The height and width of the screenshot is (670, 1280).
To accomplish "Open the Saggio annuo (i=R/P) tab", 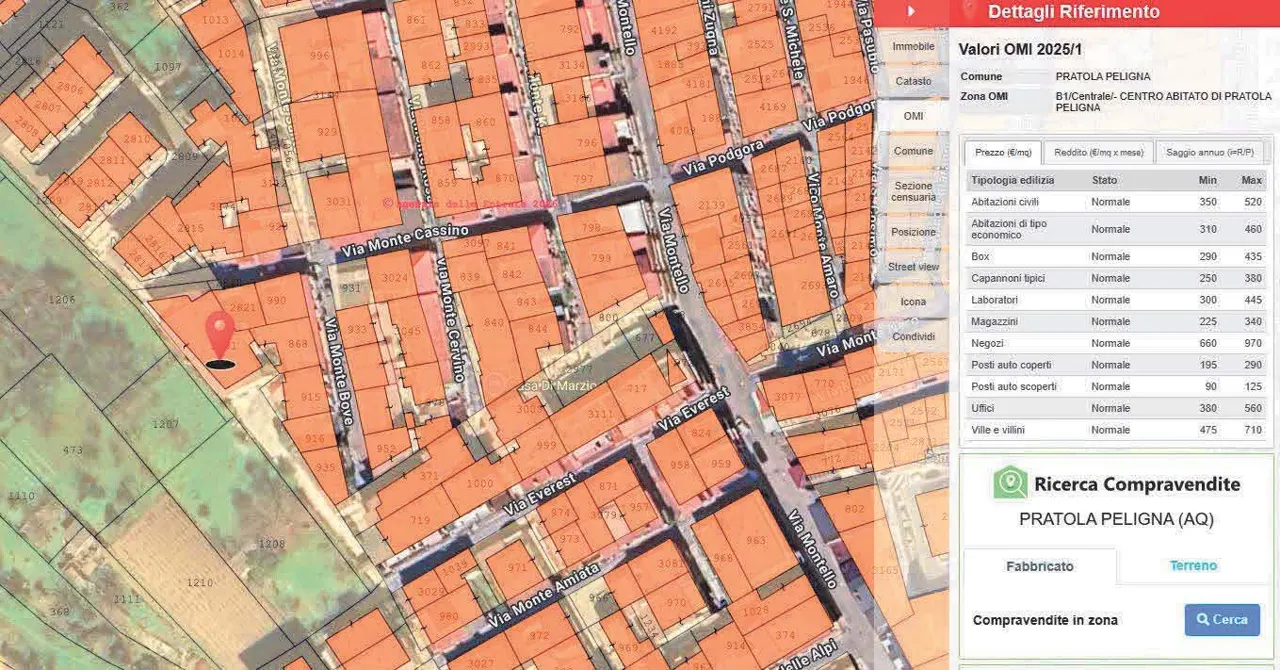I will [x=1210, y=152].
